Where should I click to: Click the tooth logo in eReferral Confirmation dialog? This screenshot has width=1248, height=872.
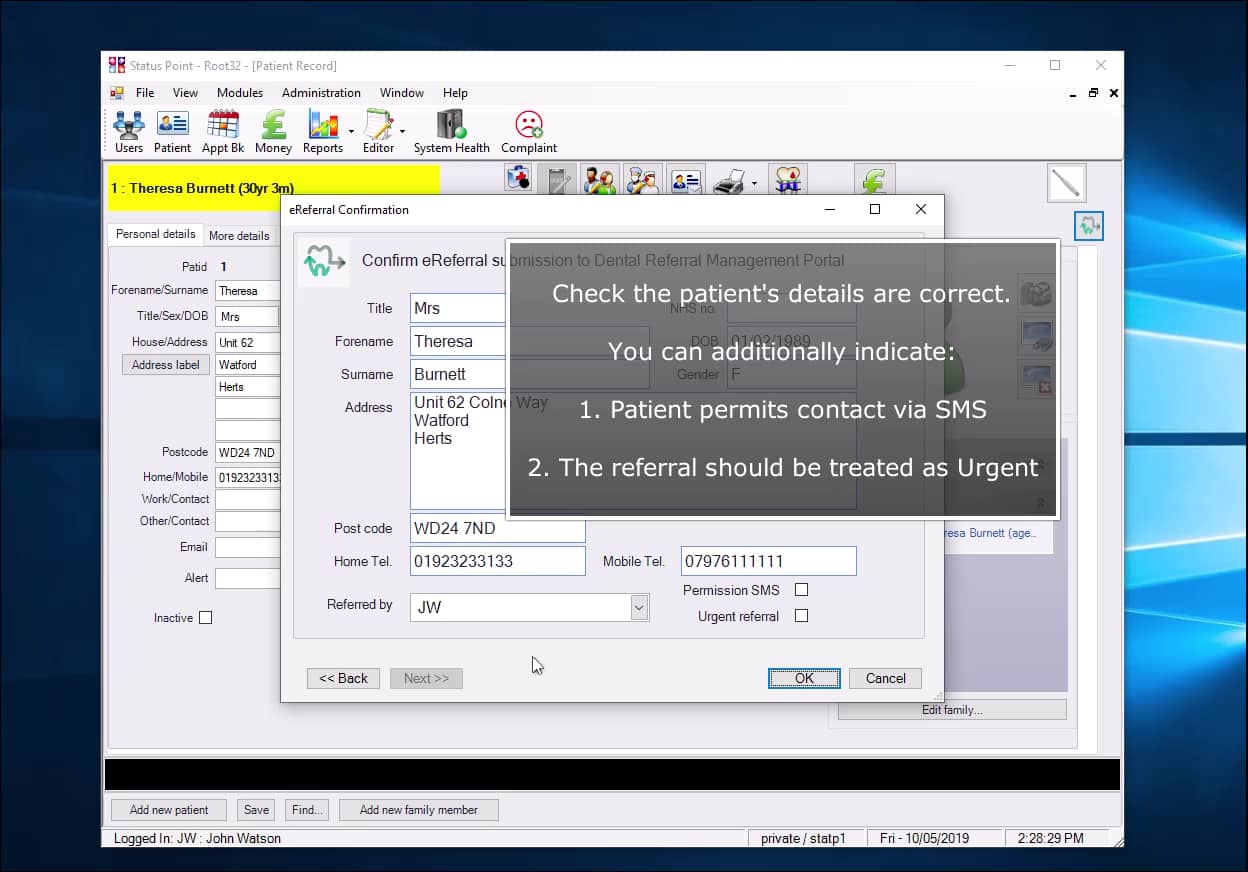324,262
